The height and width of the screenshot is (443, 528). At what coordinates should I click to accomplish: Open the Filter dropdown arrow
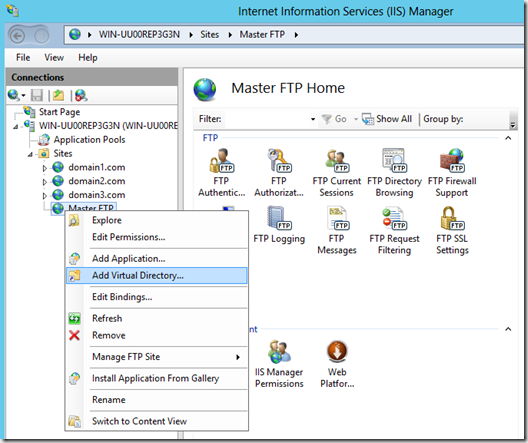click(x=313, y=119)
